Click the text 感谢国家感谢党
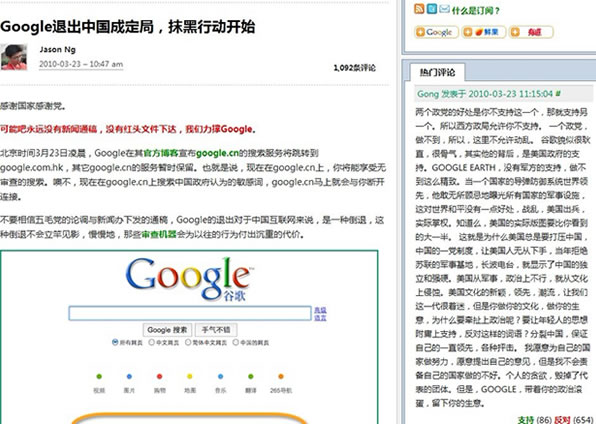Viewport: 596px width, 424px height. [32, 106]
